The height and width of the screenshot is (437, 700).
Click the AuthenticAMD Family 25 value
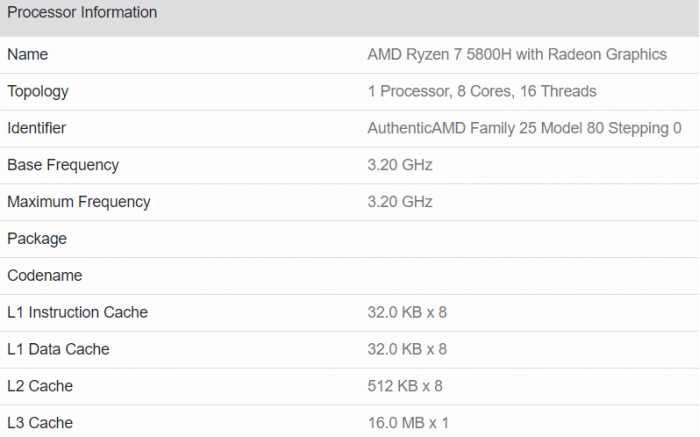(524, 129)
